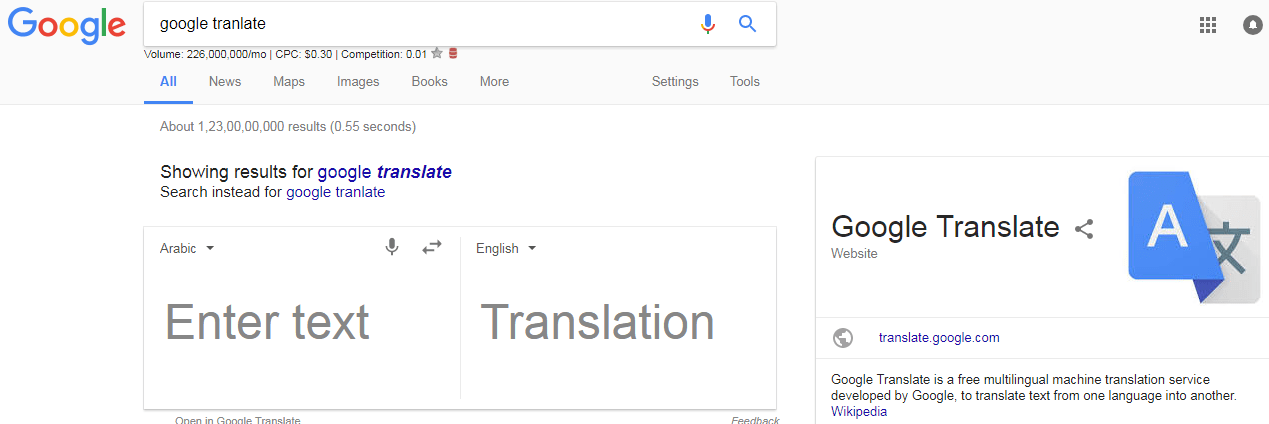Image resolution: width=1269 pixels, height=424 pixels.
Task: Click the red database icon near Competition
Action: pyautogui.click(x=453, y=54)
